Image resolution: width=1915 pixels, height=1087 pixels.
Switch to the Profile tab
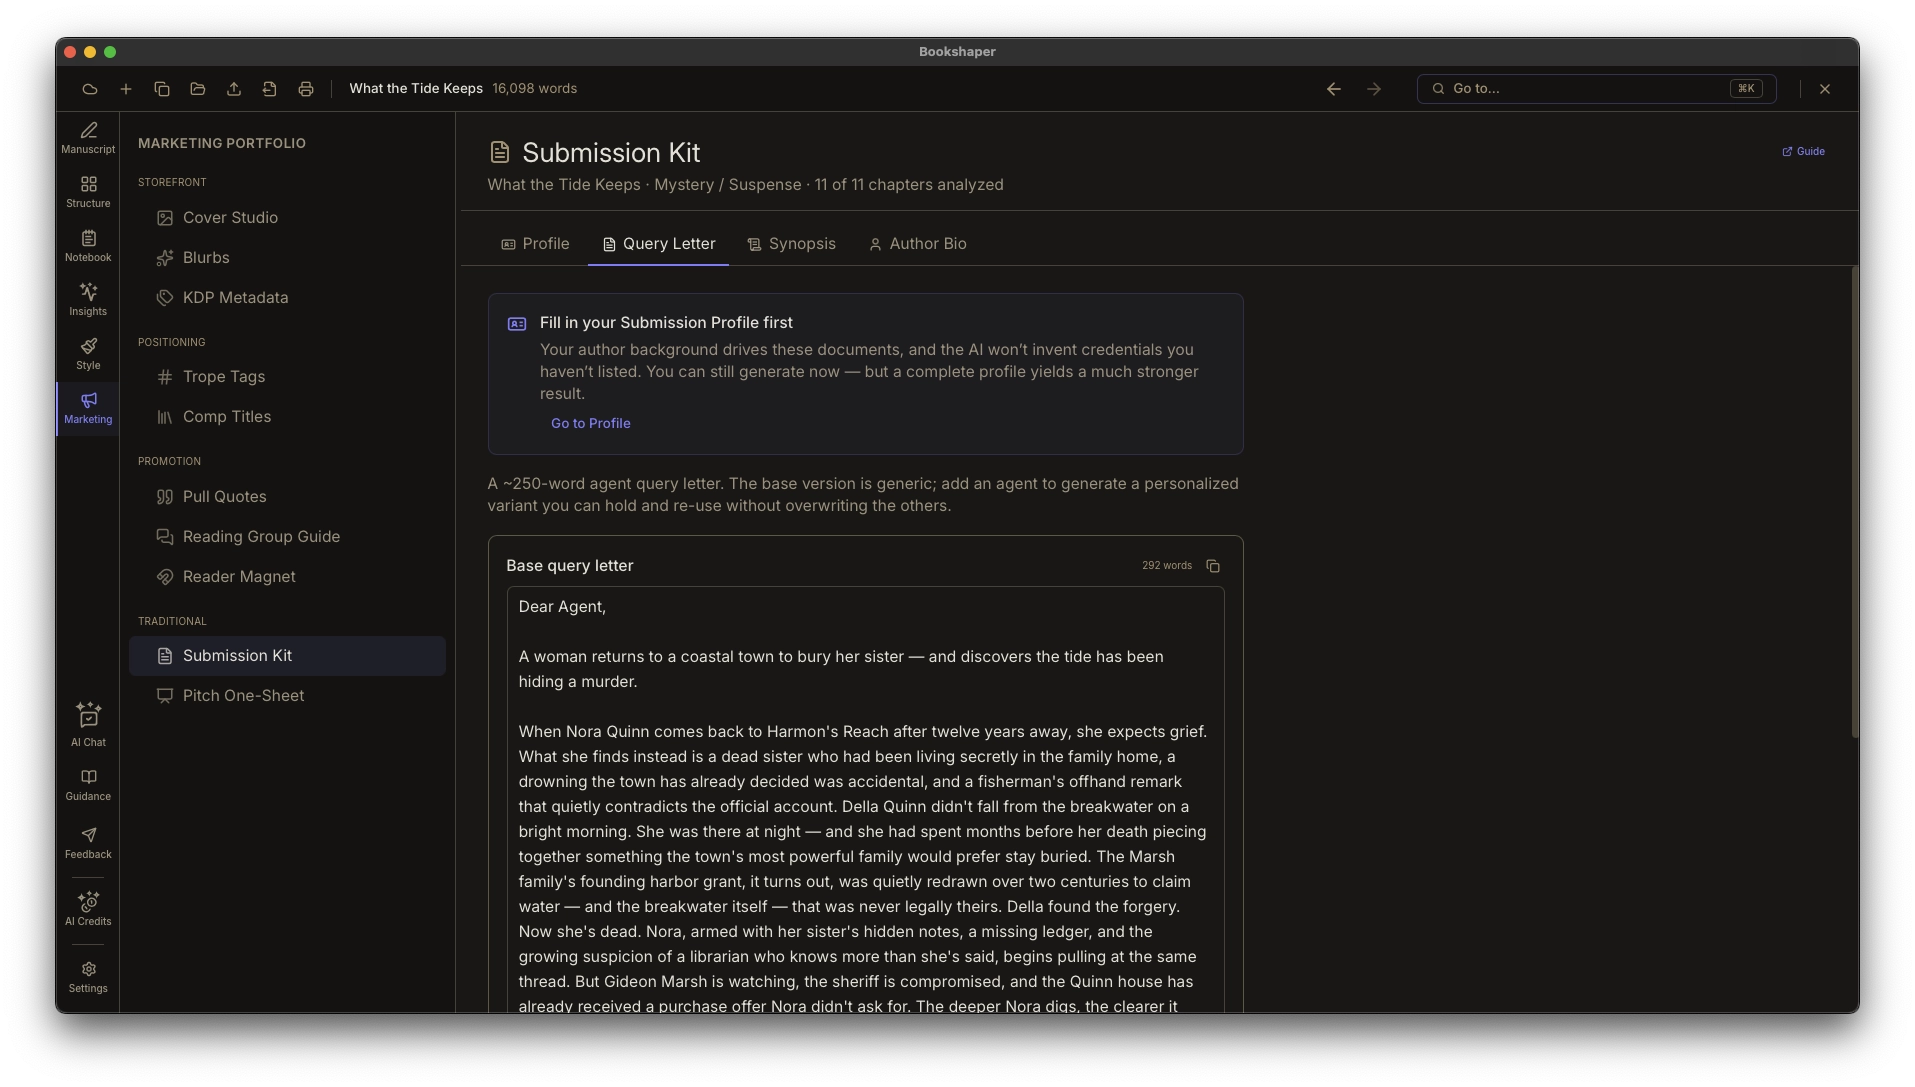(535, 244)
